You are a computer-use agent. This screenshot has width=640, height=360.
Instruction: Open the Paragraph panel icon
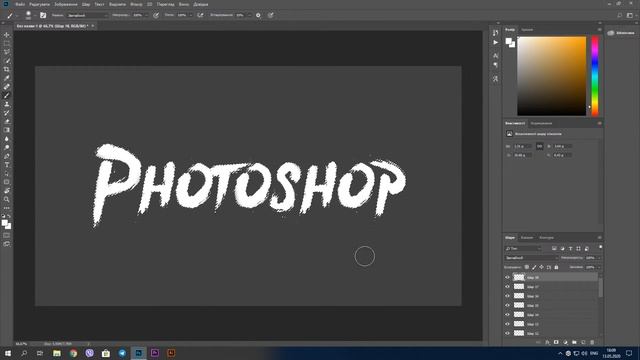click(496, 65)
